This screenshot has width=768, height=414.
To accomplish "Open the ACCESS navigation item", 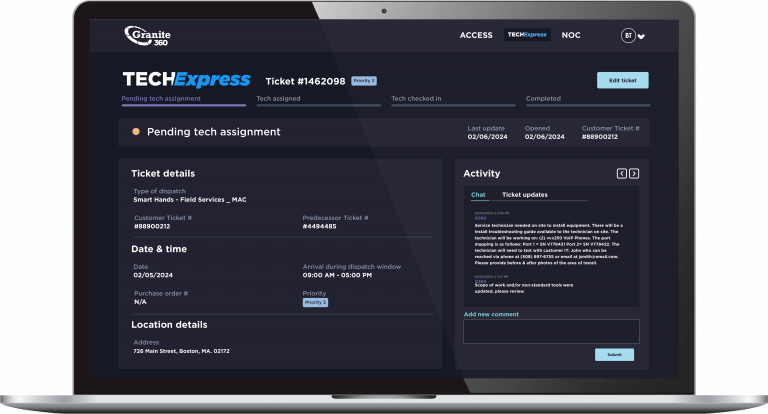I will (476, 35).
